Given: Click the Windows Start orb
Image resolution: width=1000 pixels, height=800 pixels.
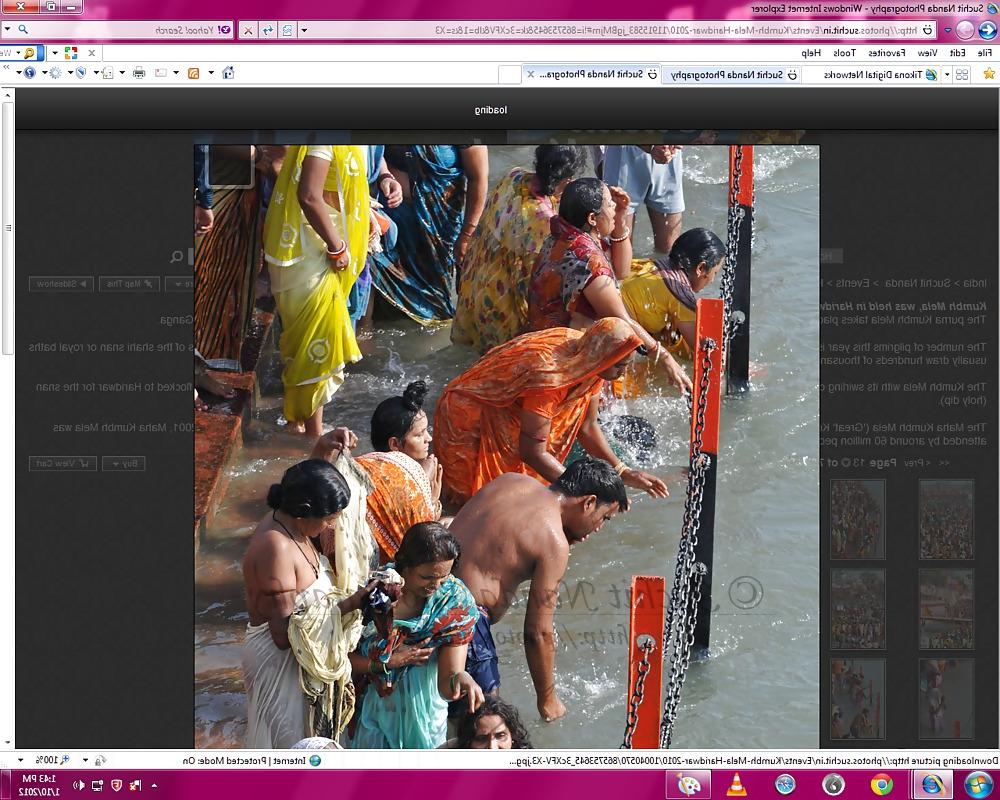Looking at the screenshot, I should click(977, 784).
